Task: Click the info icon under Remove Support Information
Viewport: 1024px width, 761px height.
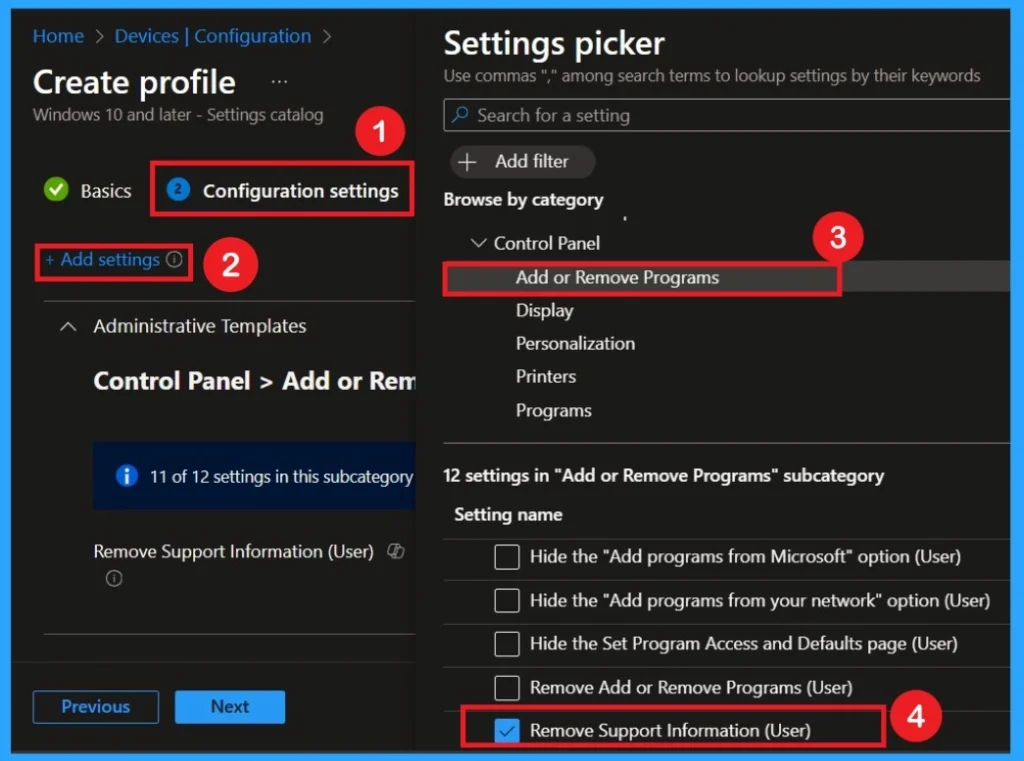Action: [114, 578]
